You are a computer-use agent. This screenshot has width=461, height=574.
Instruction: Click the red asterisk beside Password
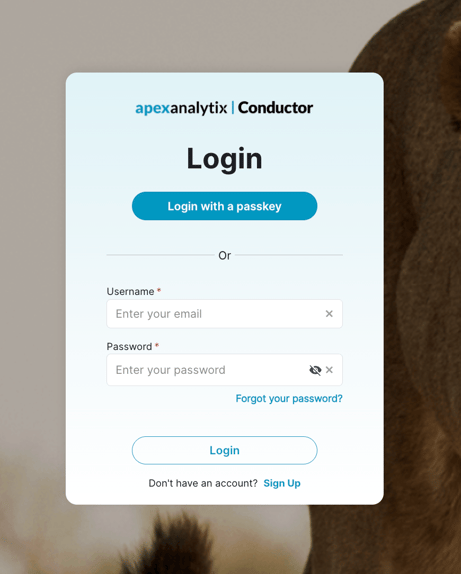157,345
